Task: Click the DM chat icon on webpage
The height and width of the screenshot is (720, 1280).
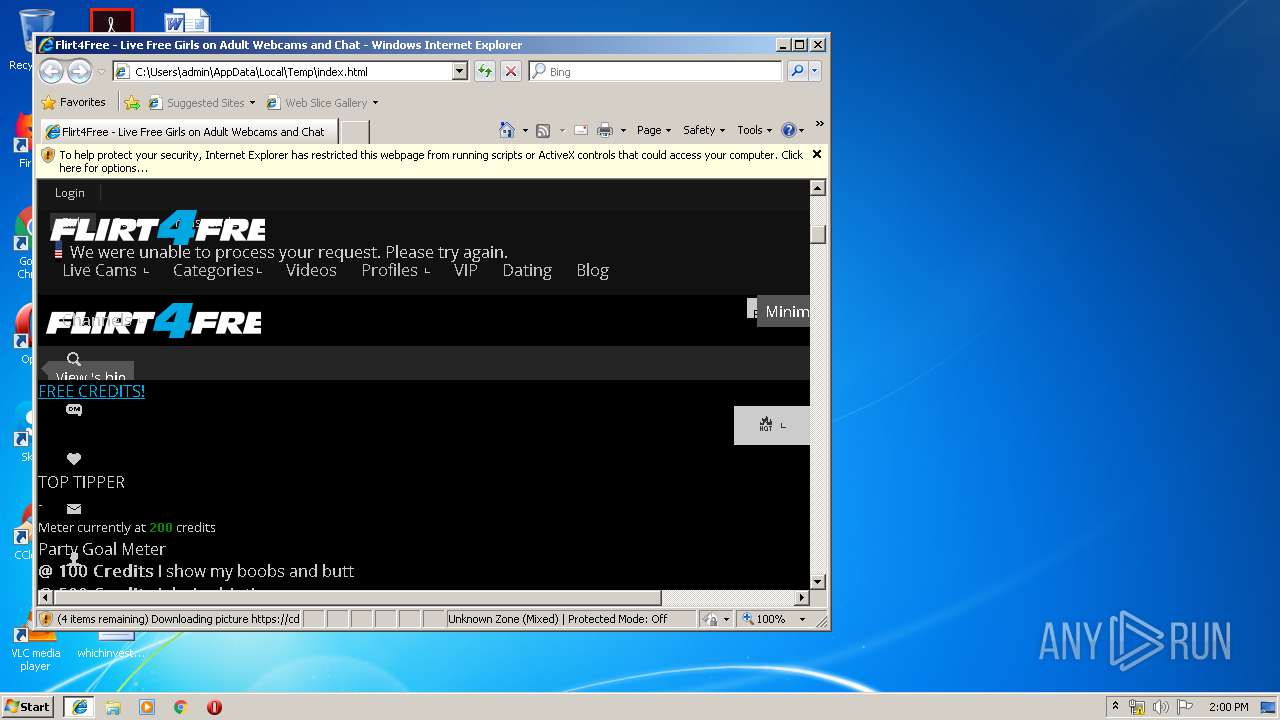Action: [74, 409]
